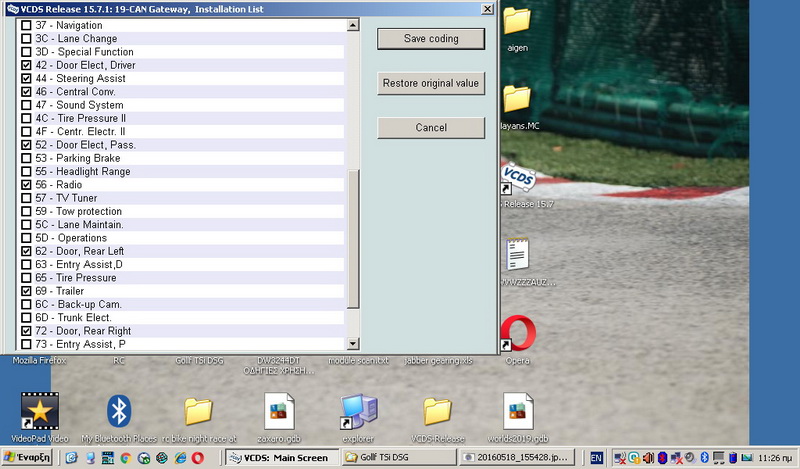Check 53 - Parking Brake
The image size is (800, 469).
coord(26,158)
